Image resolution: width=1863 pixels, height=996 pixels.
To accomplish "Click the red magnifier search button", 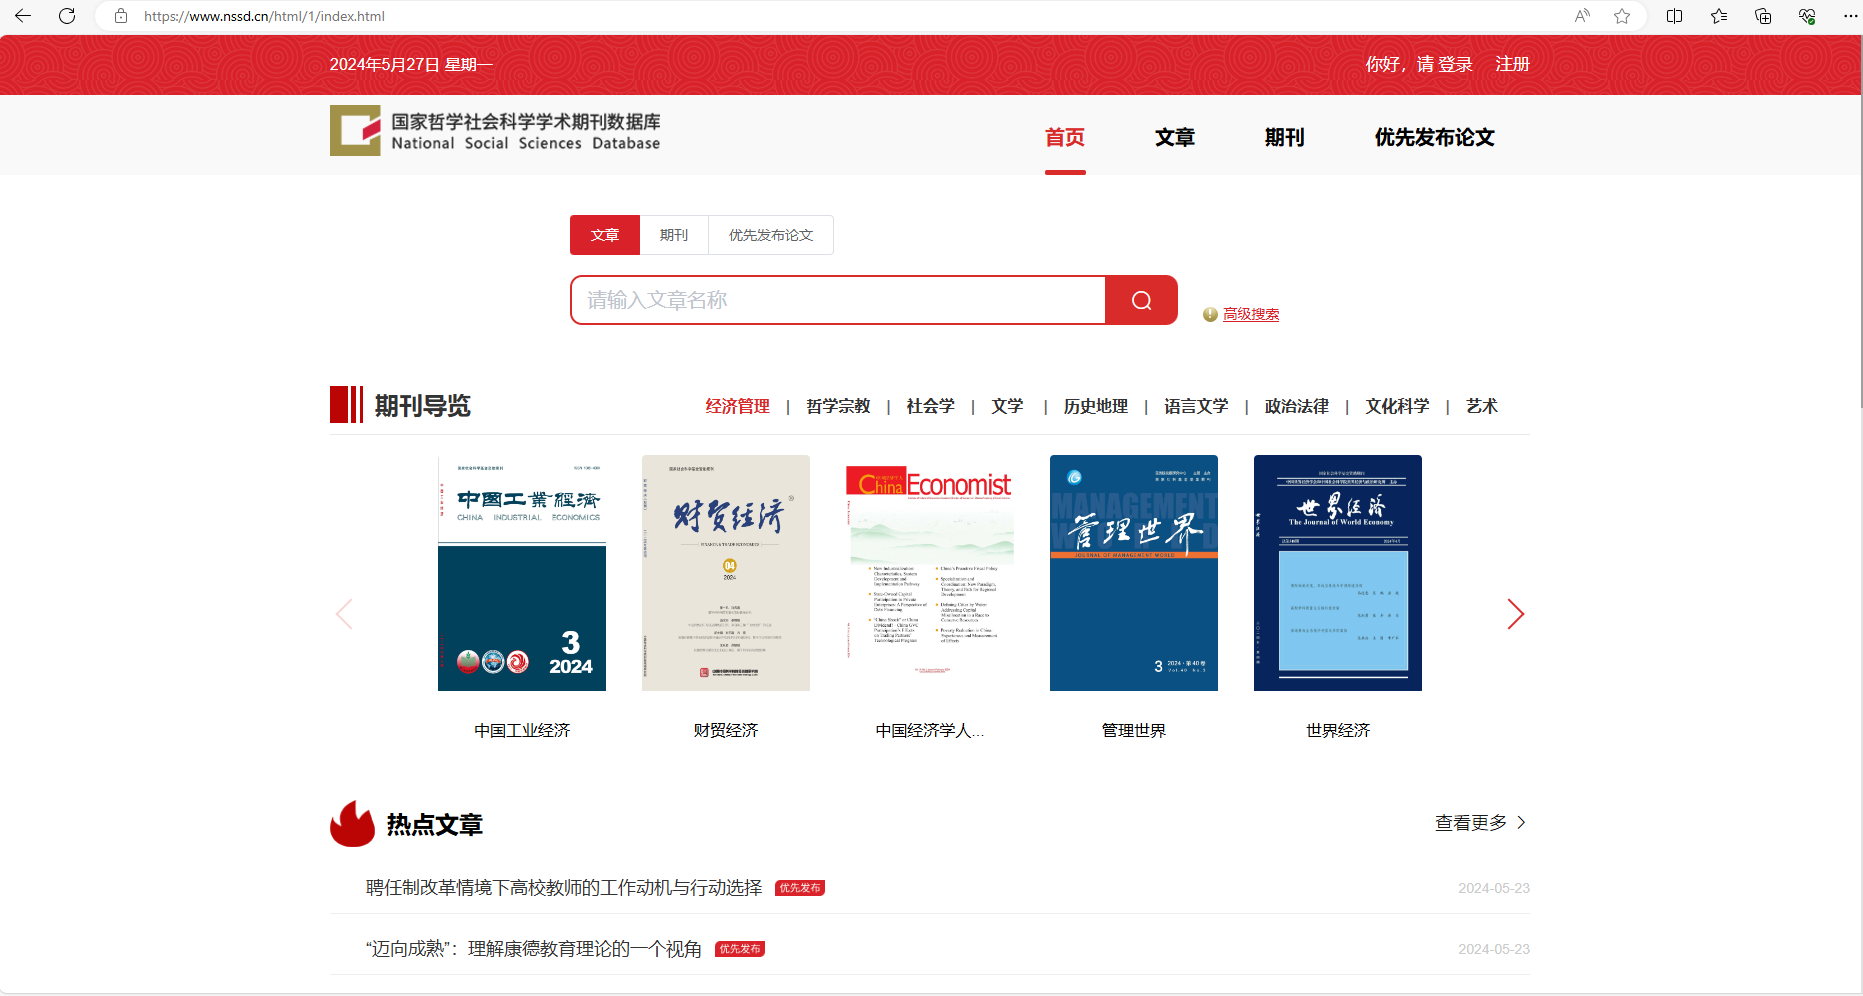I will [x=1141, y=300].
